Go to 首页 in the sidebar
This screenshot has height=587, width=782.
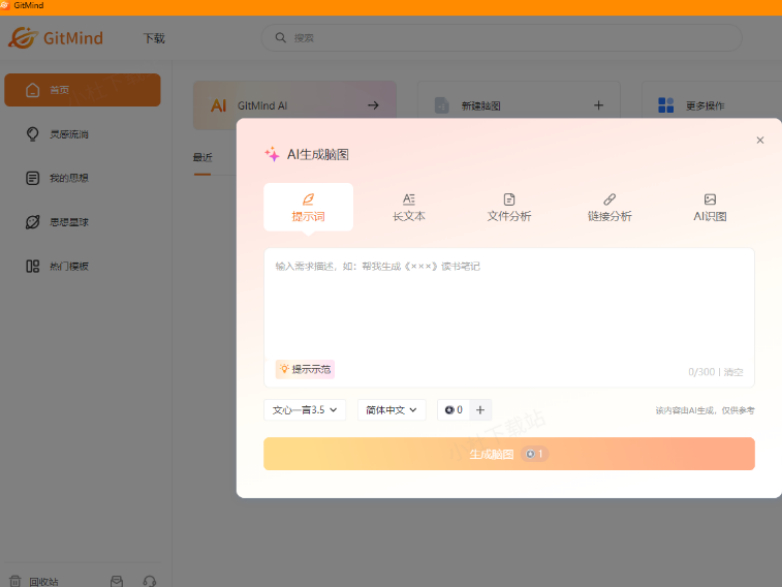82,90
